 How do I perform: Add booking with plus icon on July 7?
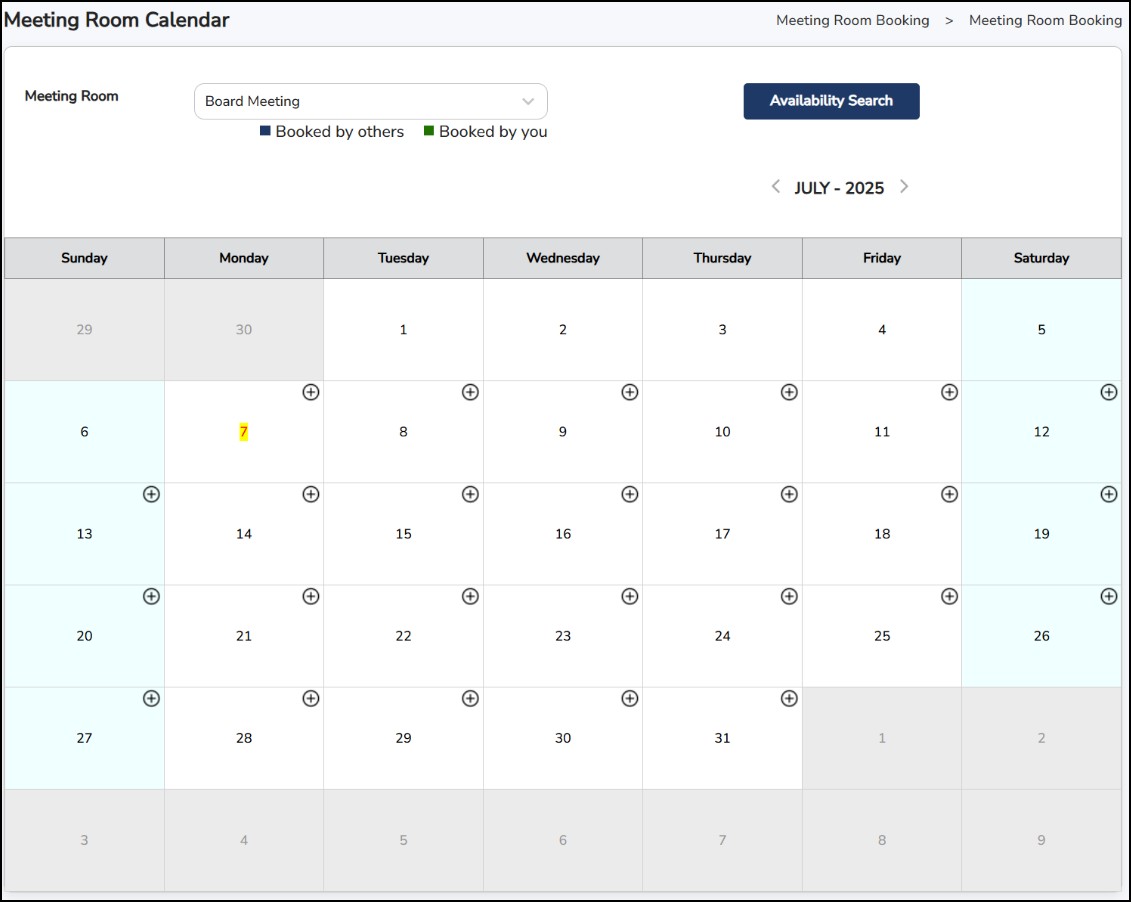[x=311, y=392]
